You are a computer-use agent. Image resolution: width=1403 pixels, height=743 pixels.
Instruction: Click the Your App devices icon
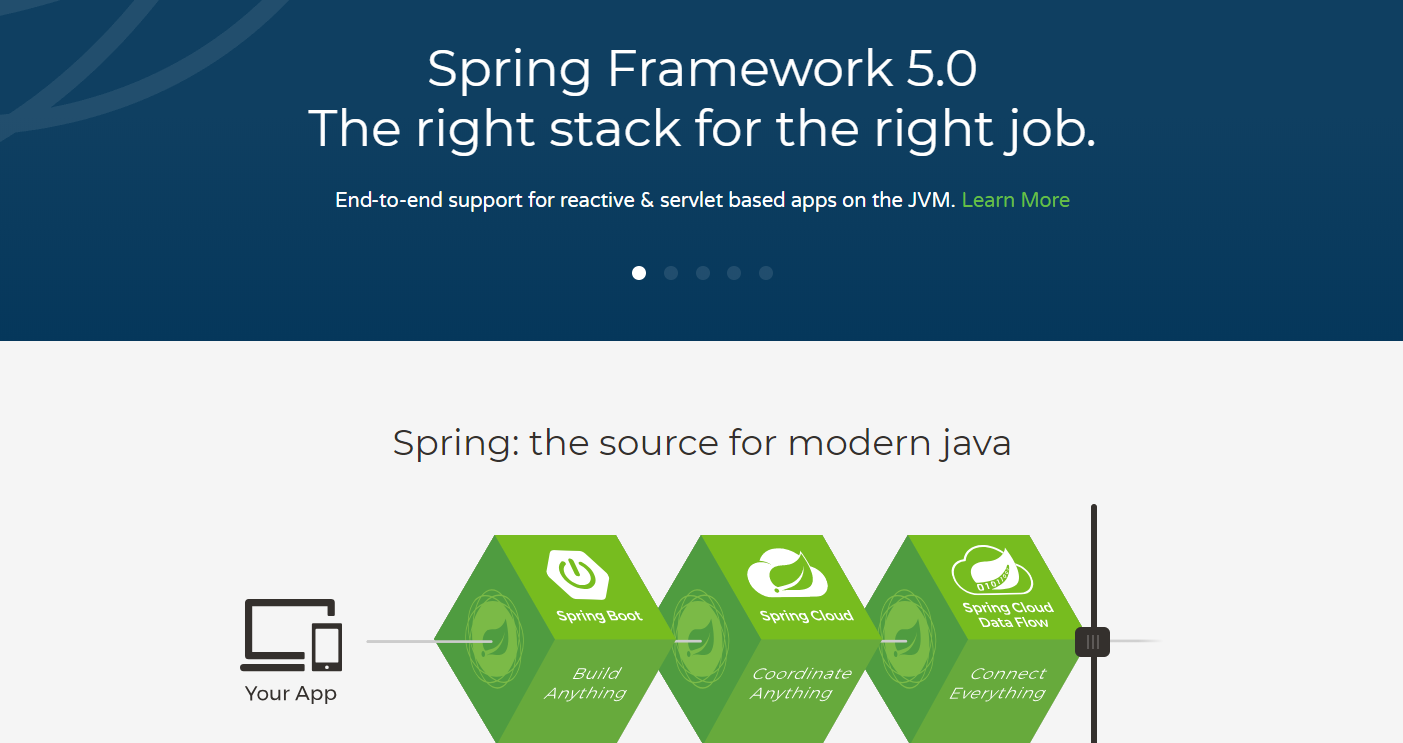point(291,635)
